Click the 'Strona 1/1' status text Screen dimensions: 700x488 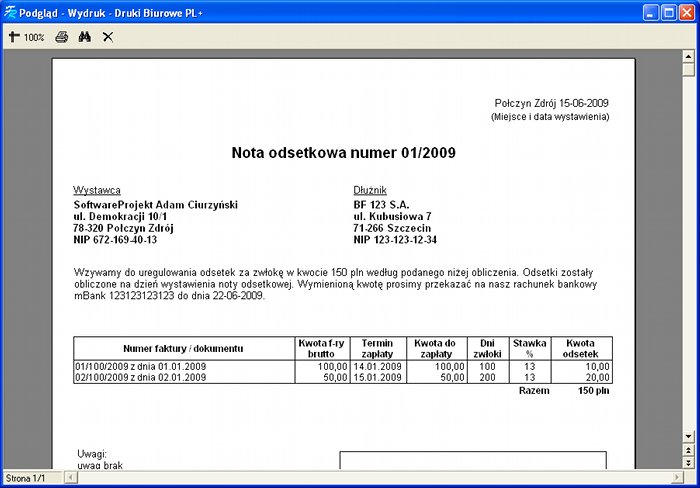coord(25,478)
